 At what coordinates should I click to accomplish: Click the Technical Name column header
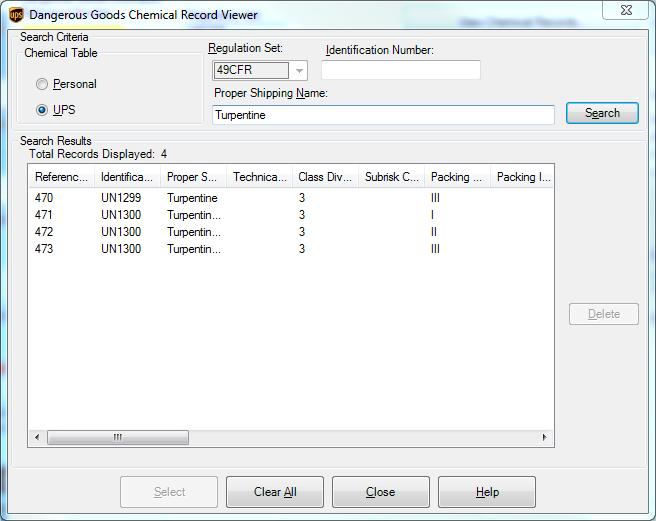(259, 177)
